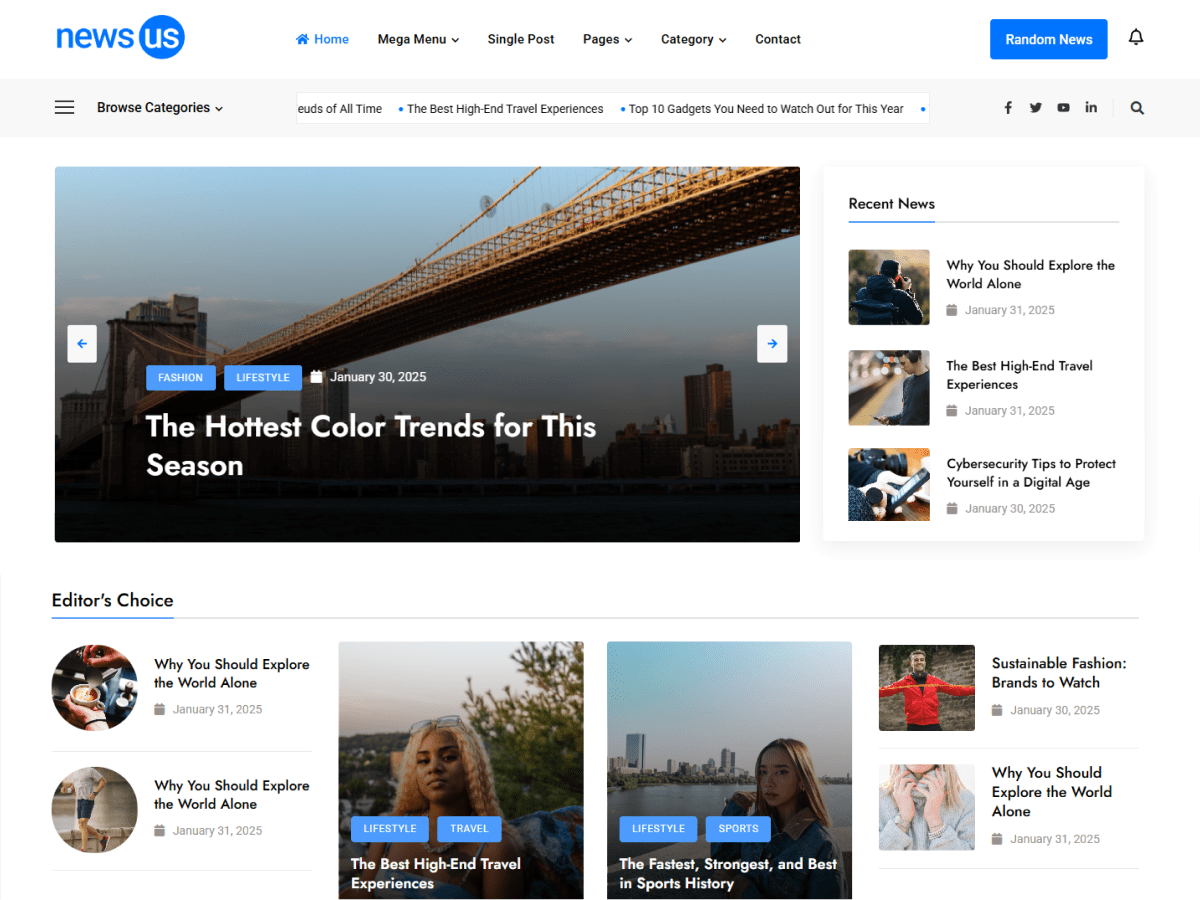Open ticker item Top 10 Gadgets You Need
The image size is (1200, 900).
pyautogui.click(x=766, y=109)
